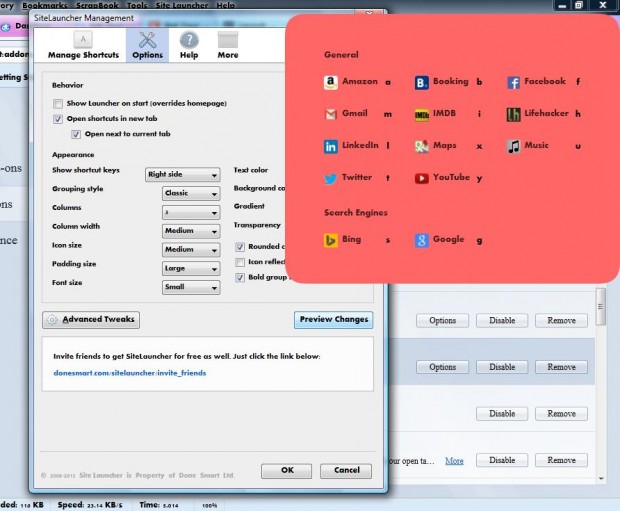The image size is (620, 511).
Task: Open the Icon size dropdown
Action: (x=191, y=250)
